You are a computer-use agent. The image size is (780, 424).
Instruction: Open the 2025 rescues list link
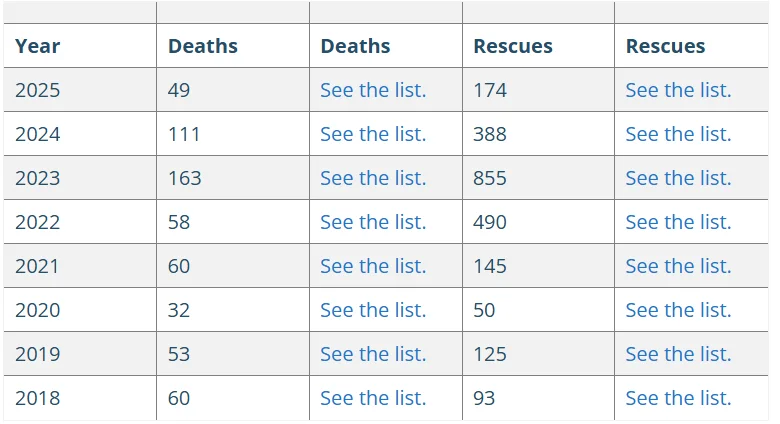click(678, 90)
